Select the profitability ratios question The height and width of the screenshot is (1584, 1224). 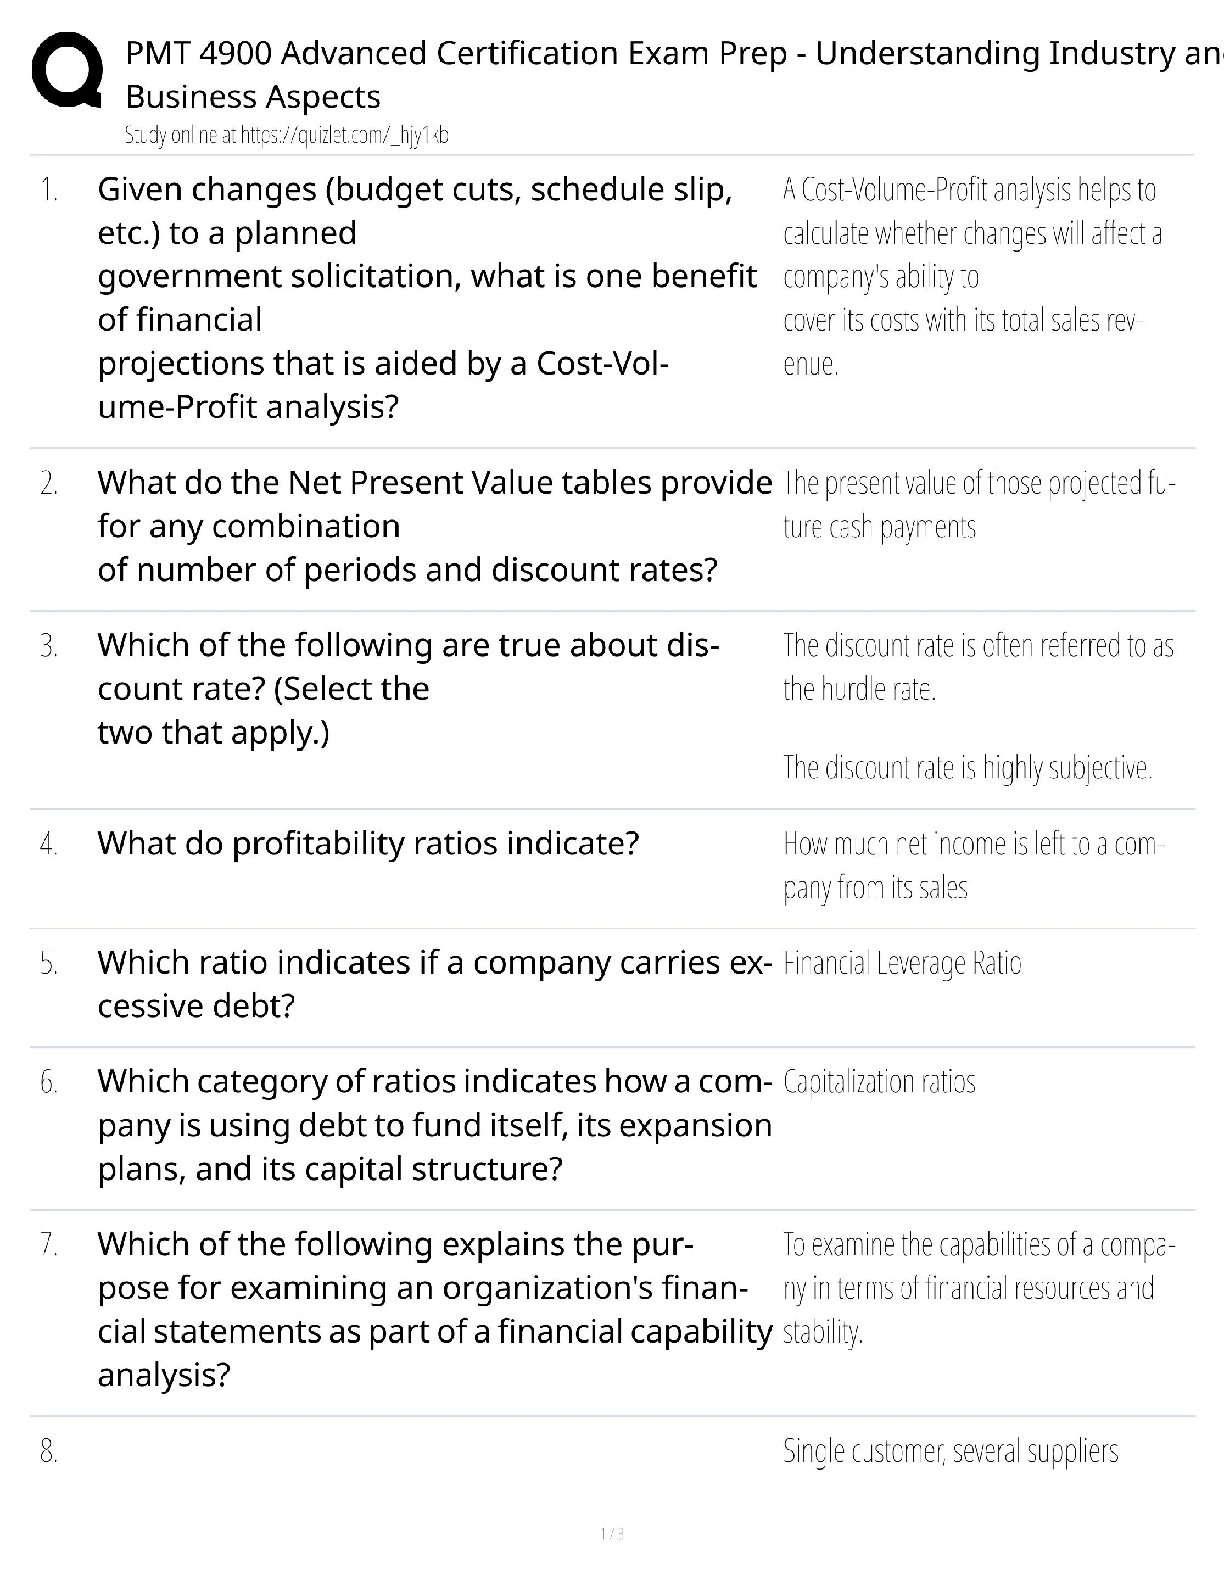point(368,844)
